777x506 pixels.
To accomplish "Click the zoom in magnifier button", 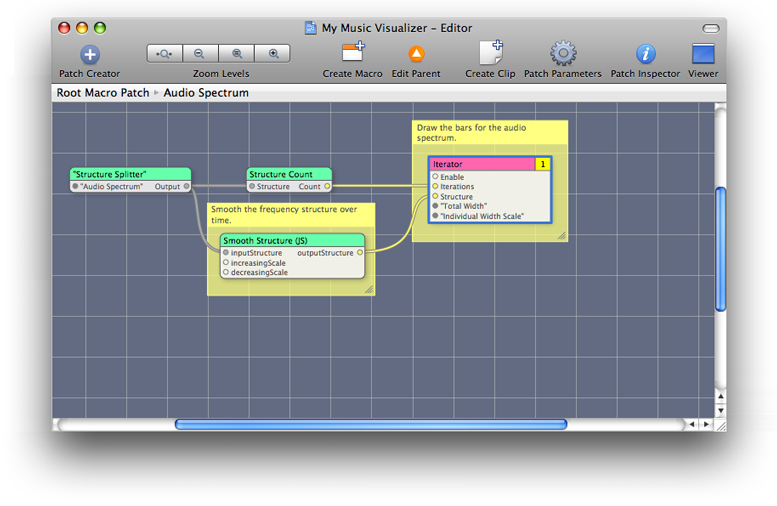I will [x=273, y=54].
